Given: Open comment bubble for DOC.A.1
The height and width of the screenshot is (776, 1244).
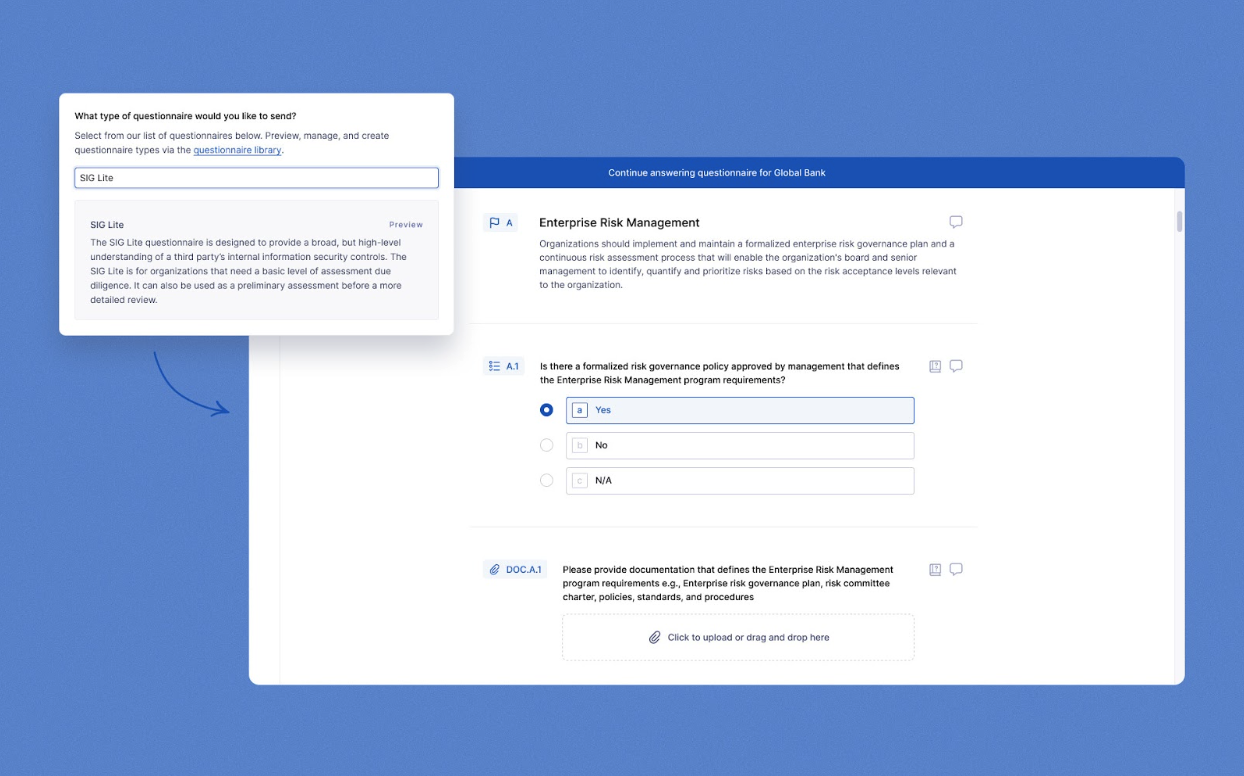Looking at the screenshot, I should tap(956, 569).
